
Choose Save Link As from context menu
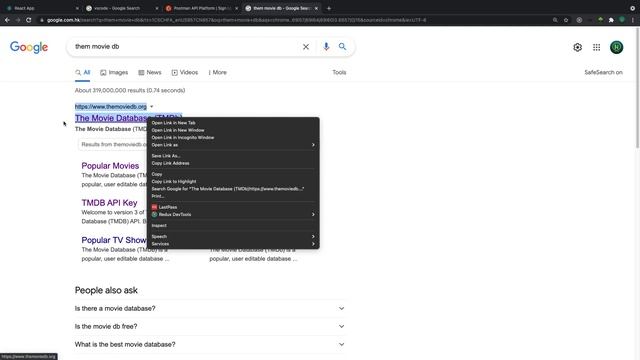click(x=233, y=156)
